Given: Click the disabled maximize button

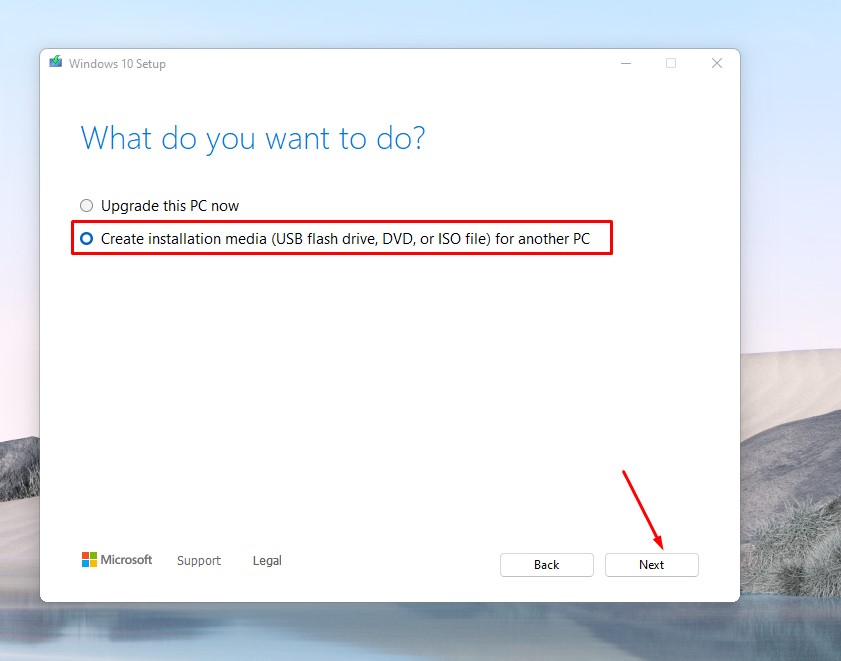Looking at the screenshot, I should click(x=671, y=63).
